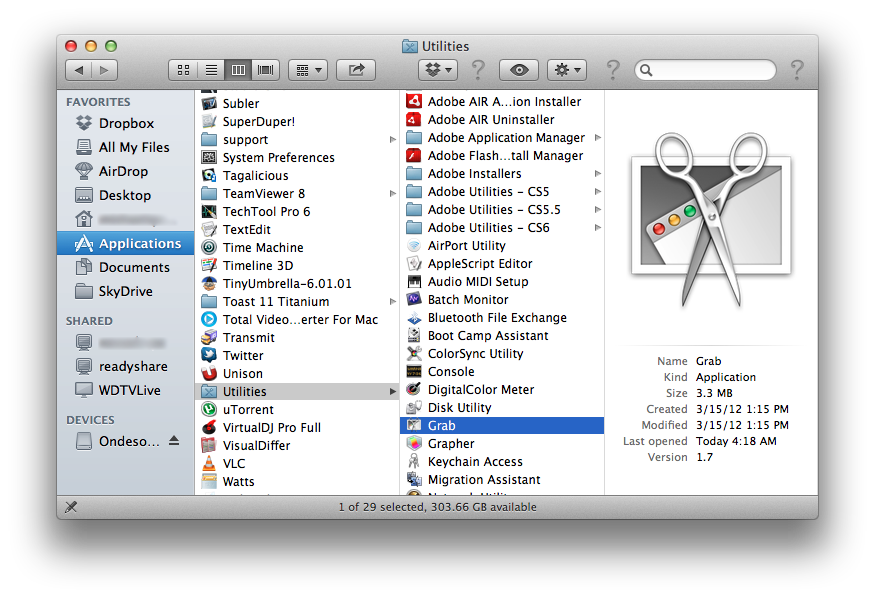Switch to Cover Flow view
The width and height of the screenshot is (875, 598).
265,70
